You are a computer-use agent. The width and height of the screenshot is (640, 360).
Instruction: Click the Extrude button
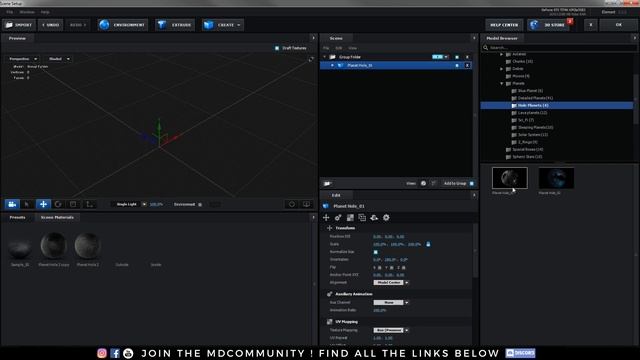pyautogui.click(x=175, y=25)
